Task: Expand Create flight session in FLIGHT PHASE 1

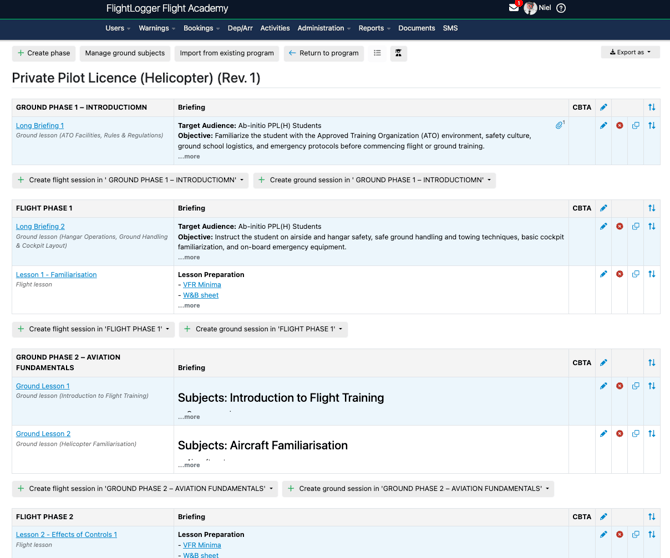Action: (x=93, y=329)
